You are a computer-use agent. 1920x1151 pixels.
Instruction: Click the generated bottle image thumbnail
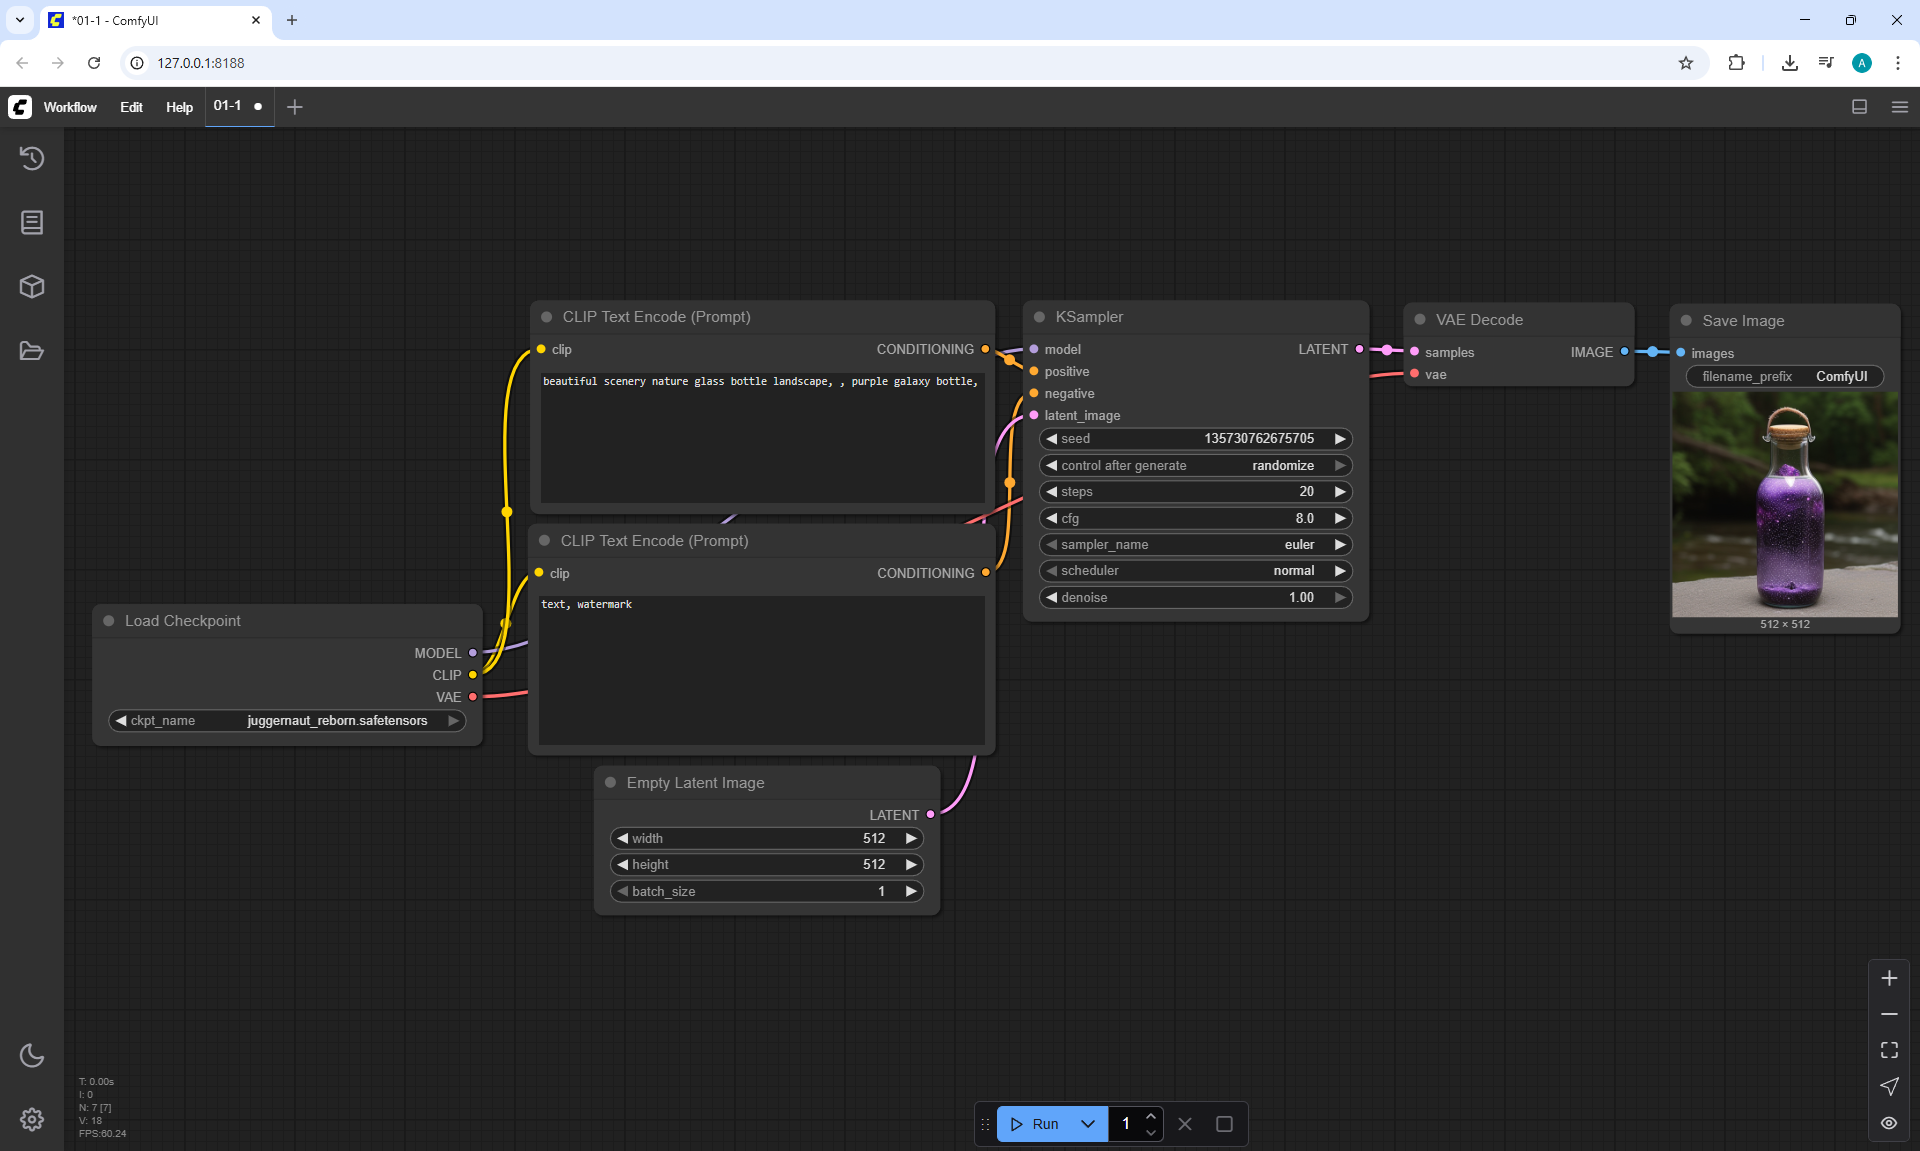(x=1785, y=504)
